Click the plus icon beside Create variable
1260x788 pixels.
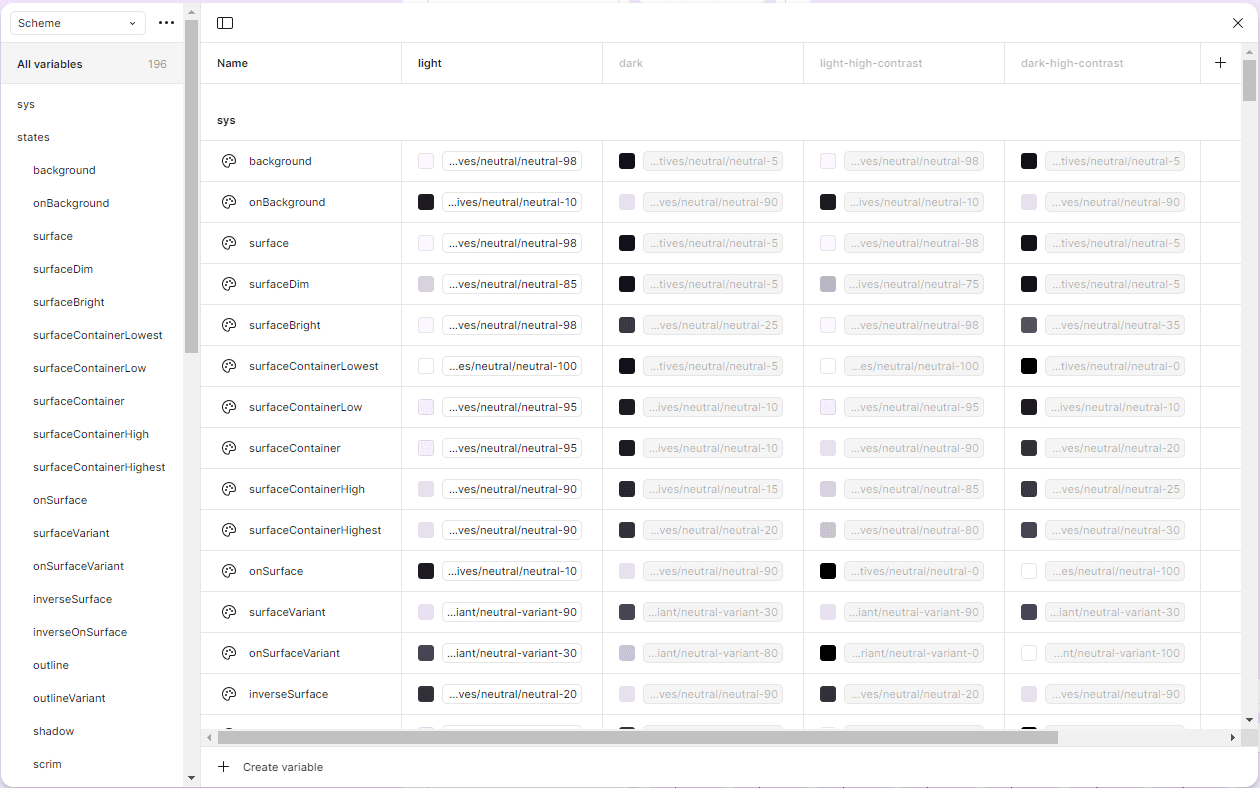coord(223,767)
